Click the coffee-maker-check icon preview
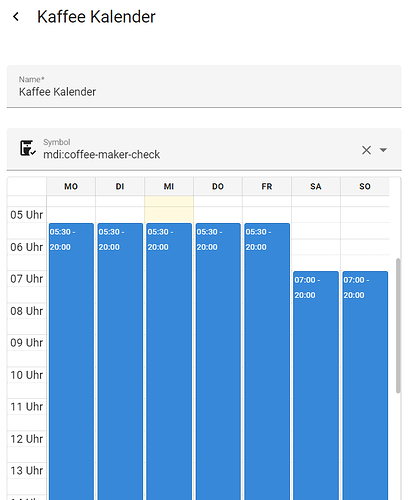 (x=27, y=148)
